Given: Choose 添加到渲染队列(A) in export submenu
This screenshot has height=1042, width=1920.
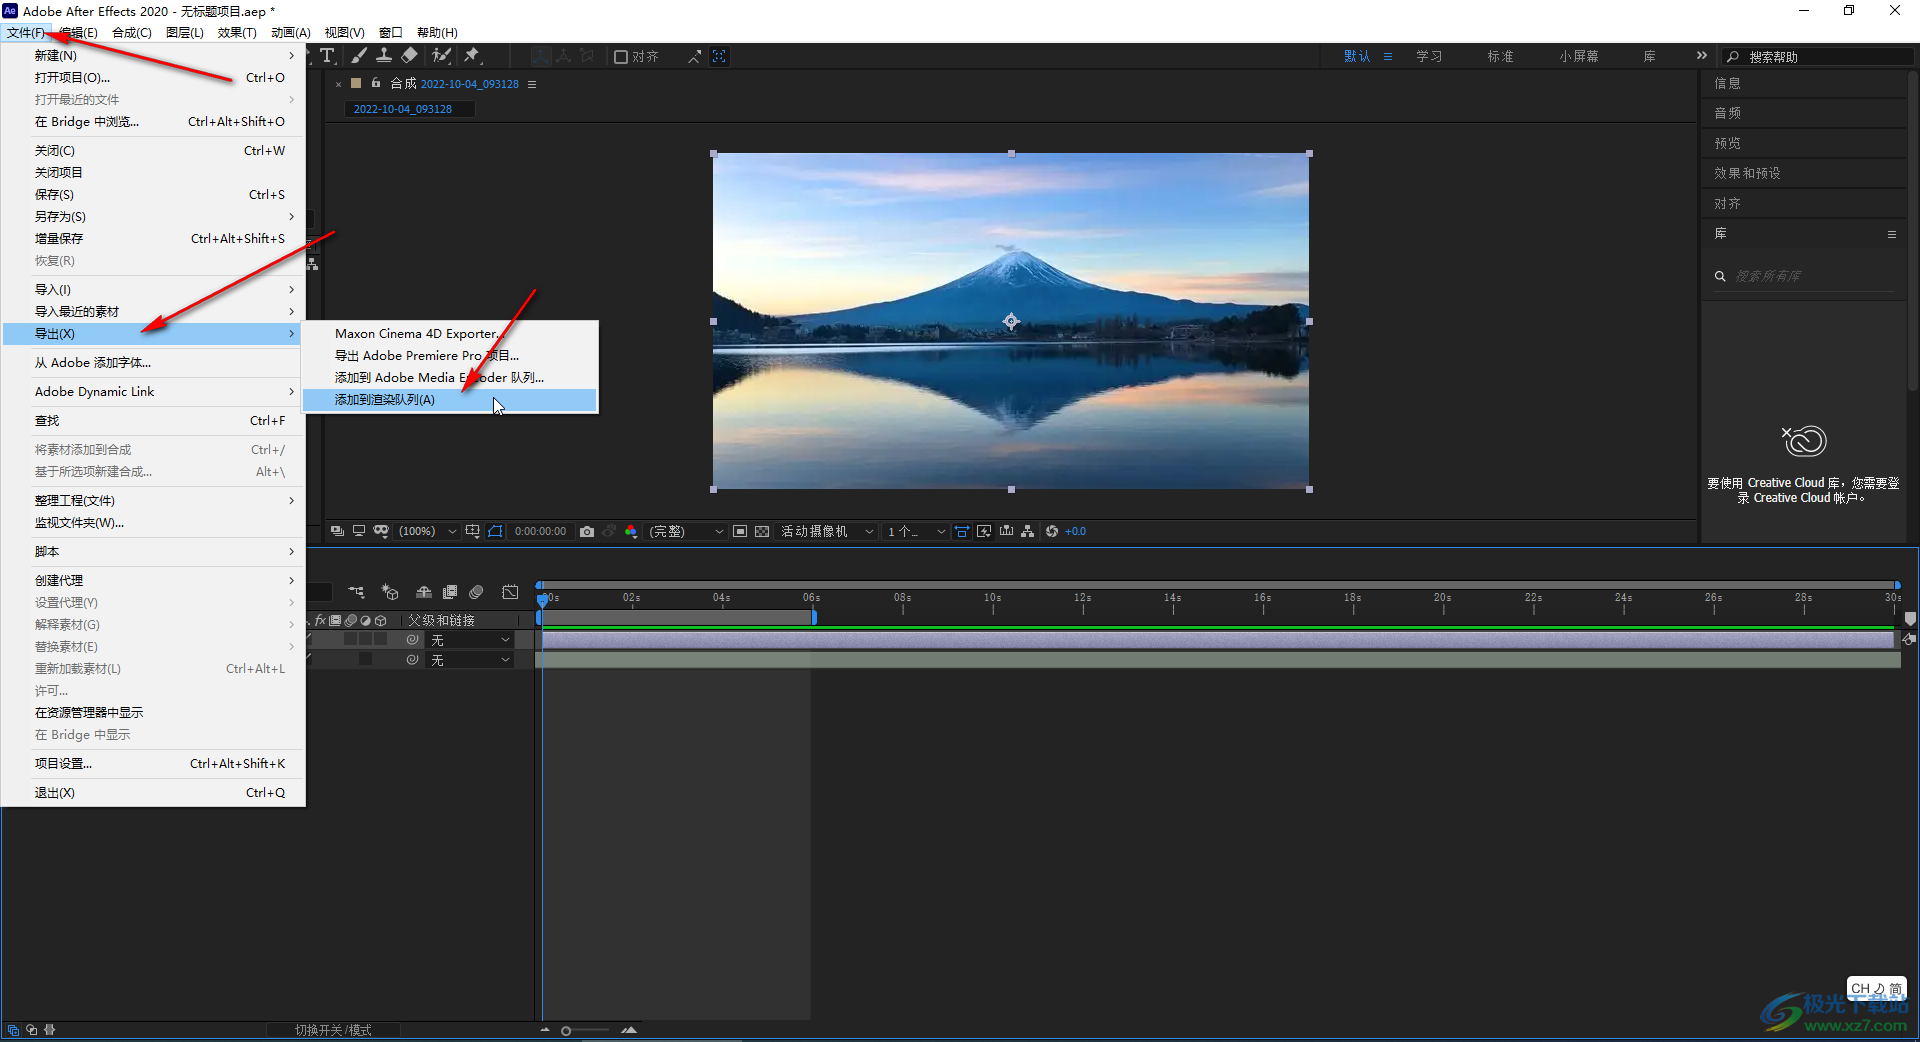Looking at the screenshot, I should pos(450,399).
